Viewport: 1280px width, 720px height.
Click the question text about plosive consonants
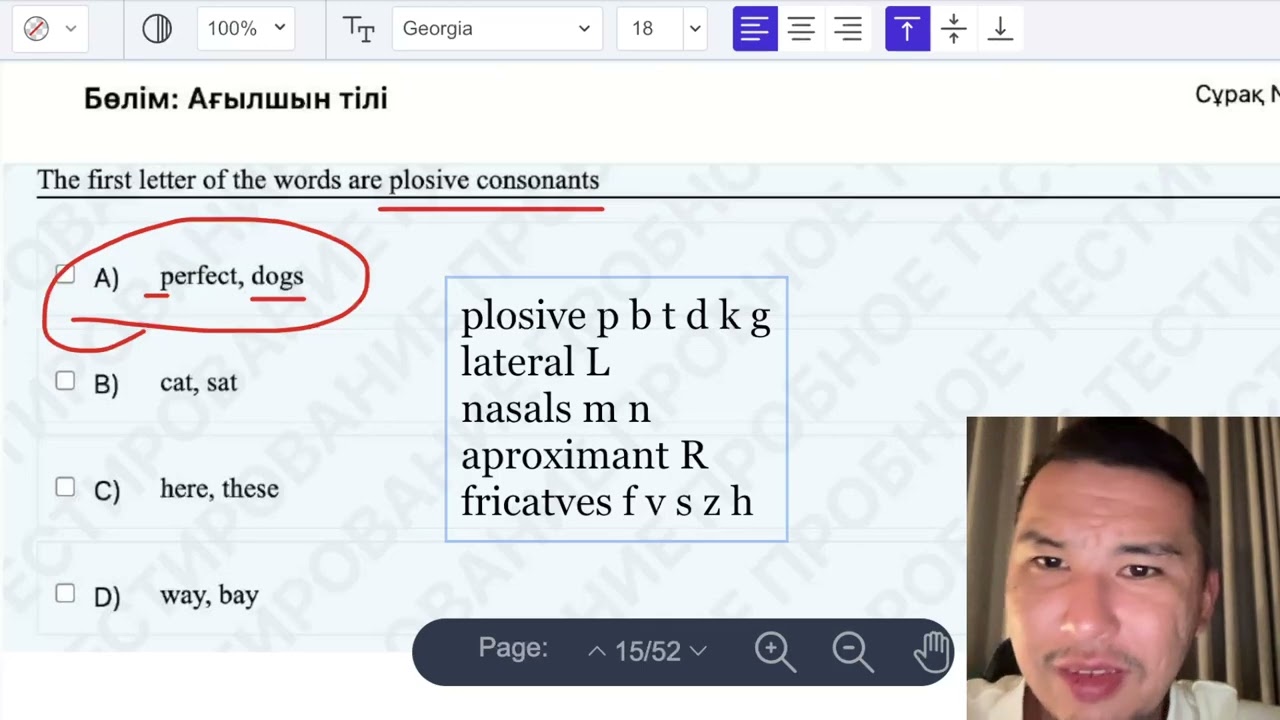[x=318, y=180]
